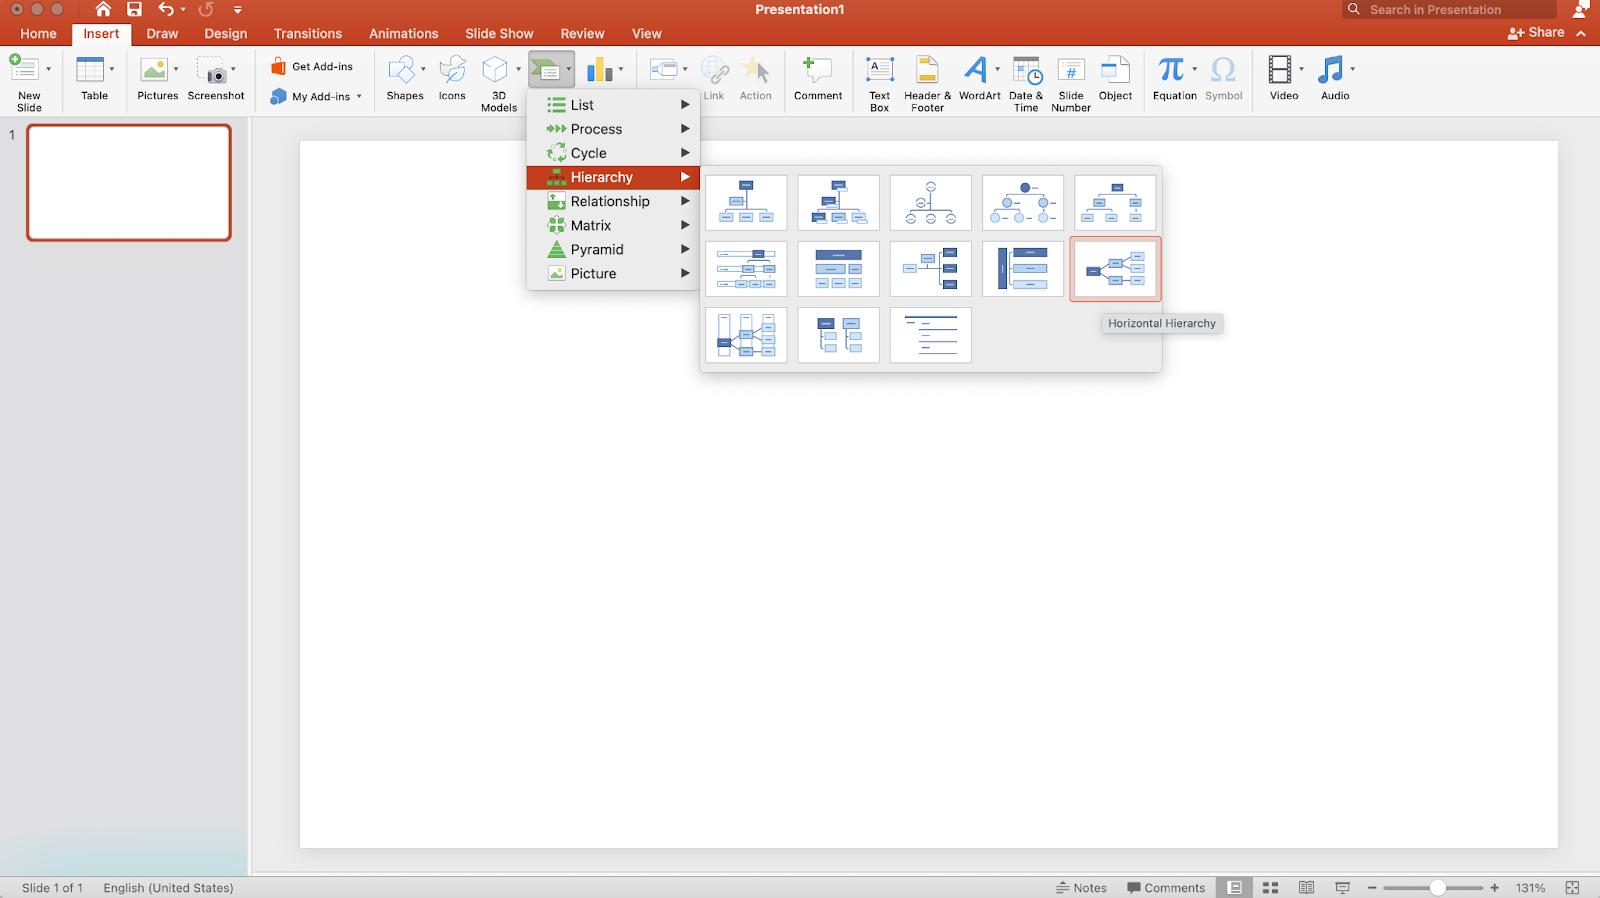The width and height of the screenshot is (1600, 898).
Task: Insert a Video
Action: point(1283,78)
